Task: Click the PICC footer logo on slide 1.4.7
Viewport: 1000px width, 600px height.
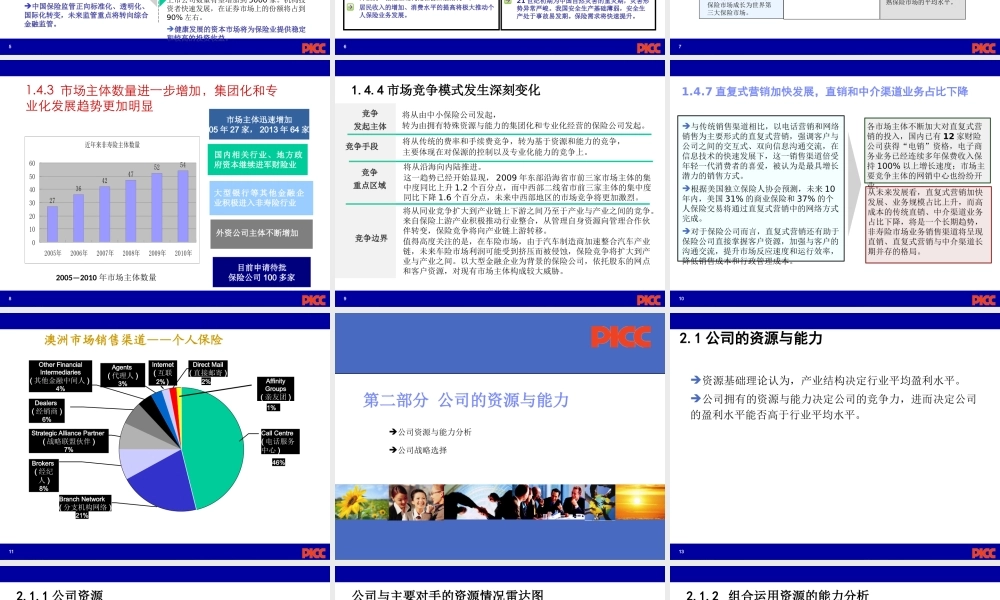Action: [x=983, y=300]
